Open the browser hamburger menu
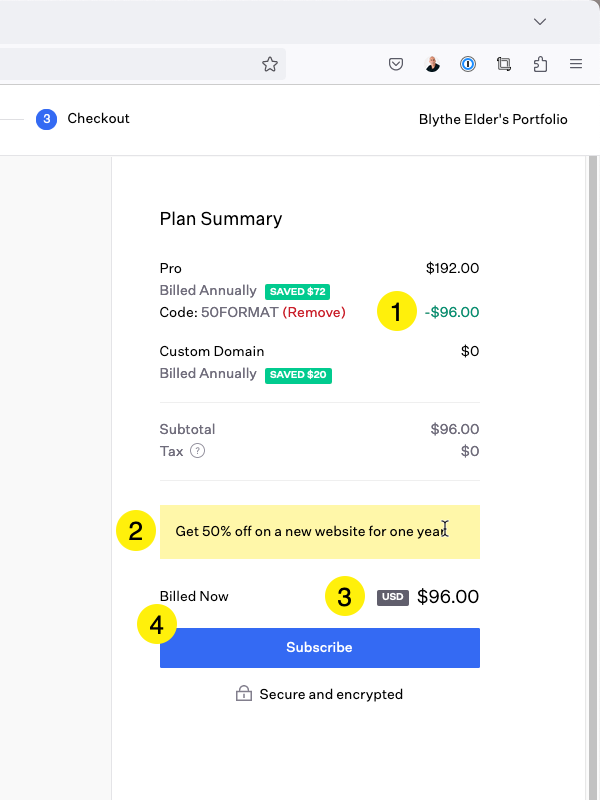Image resolution: width=600 pixels, height=800 pixels. point(576,64)
